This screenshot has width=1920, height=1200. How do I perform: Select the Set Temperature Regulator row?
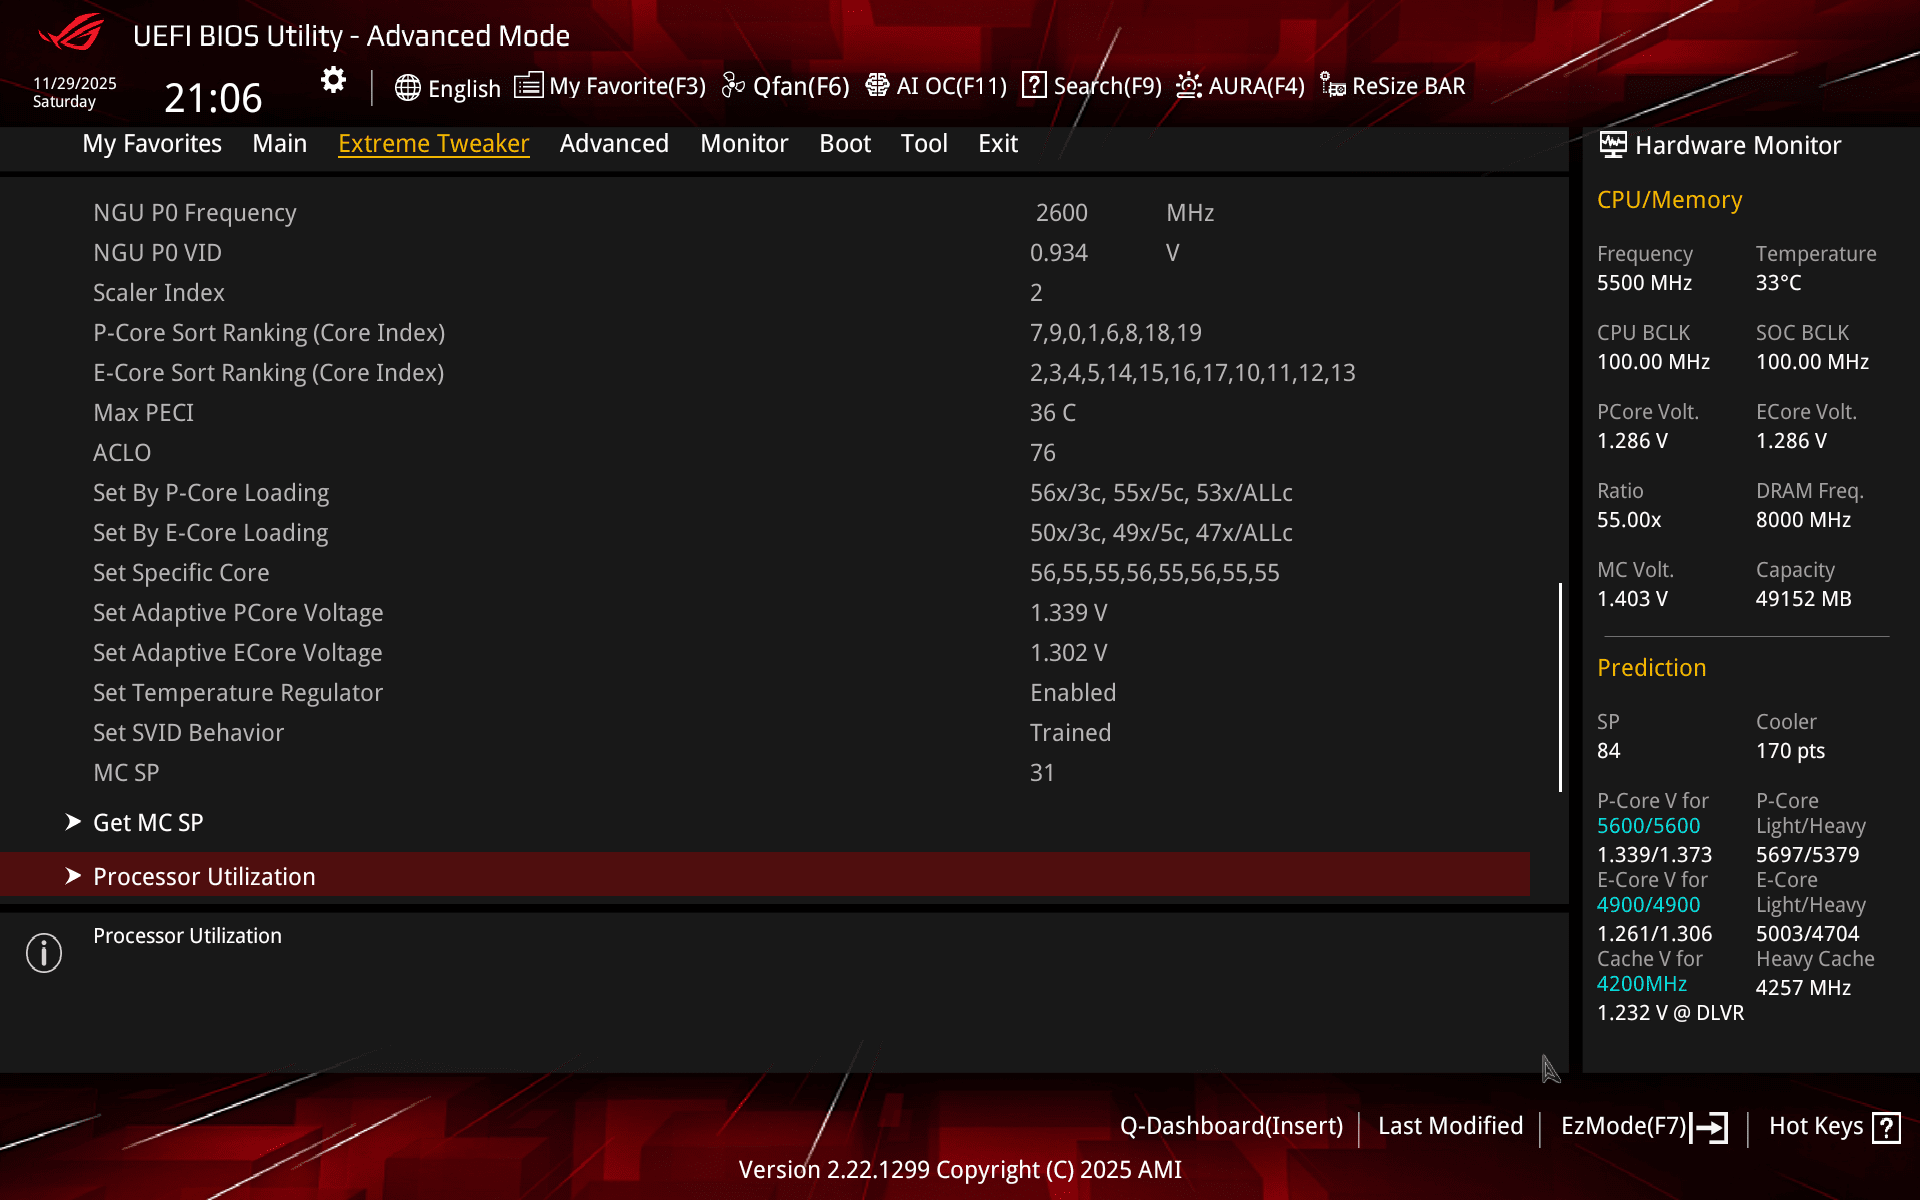[238, 693]
